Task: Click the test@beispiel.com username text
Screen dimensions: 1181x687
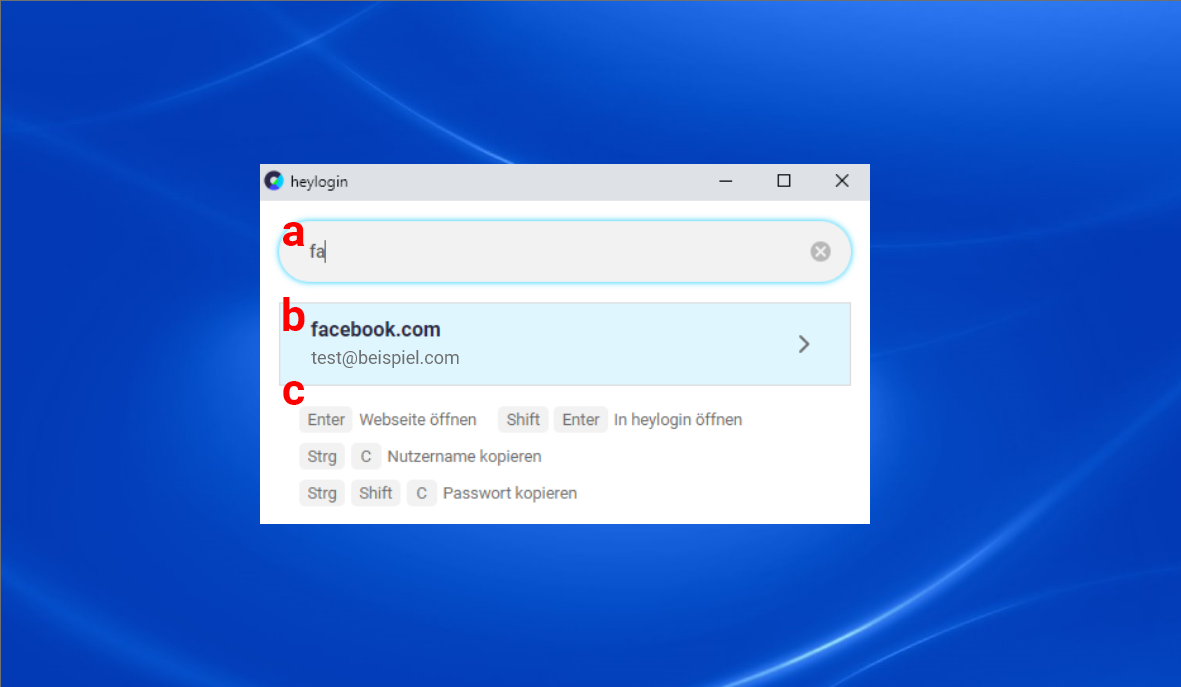Action: click(385, 358)
